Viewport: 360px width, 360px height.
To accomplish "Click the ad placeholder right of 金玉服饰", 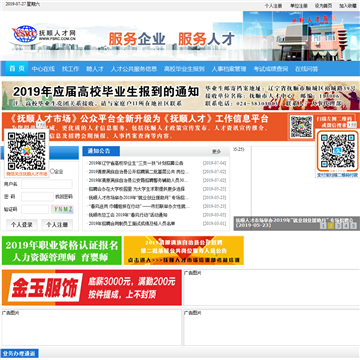I will pyautogui.click(x=271, y=288).
